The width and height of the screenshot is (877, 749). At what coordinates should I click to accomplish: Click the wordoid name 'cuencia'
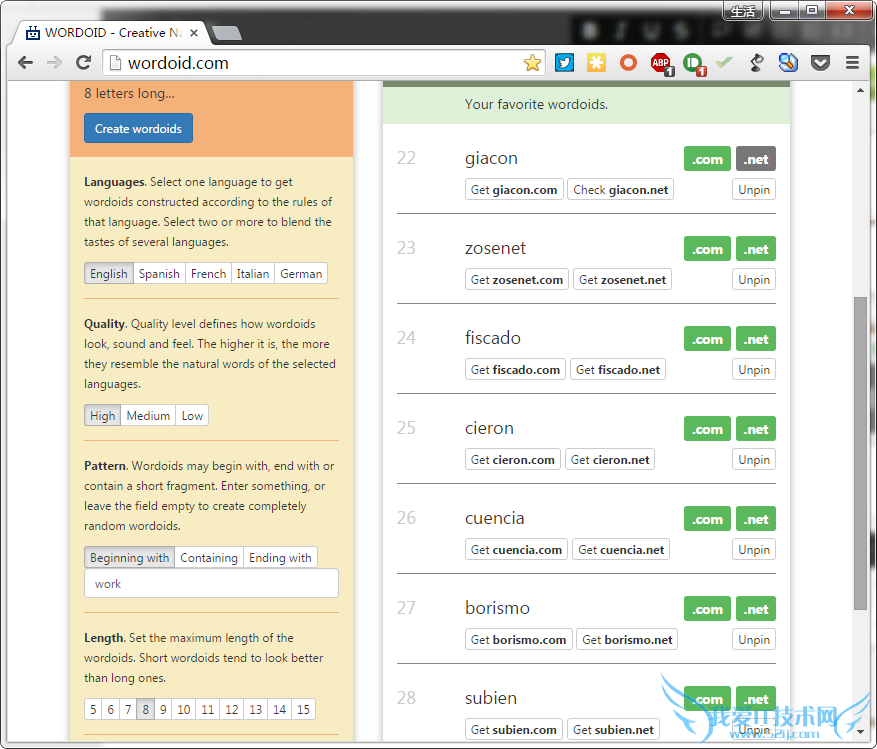coord(494,519)
